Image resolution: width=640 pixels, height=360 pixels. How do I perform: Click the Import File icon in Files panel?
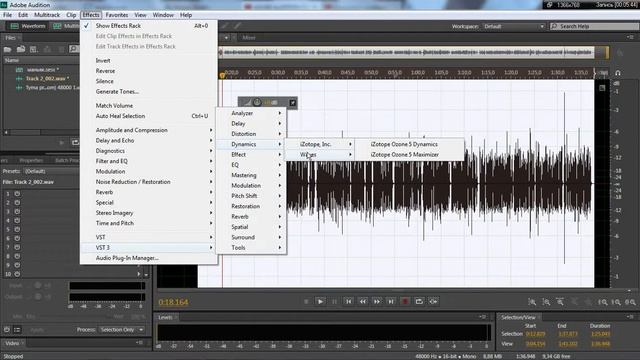[21, 49]
